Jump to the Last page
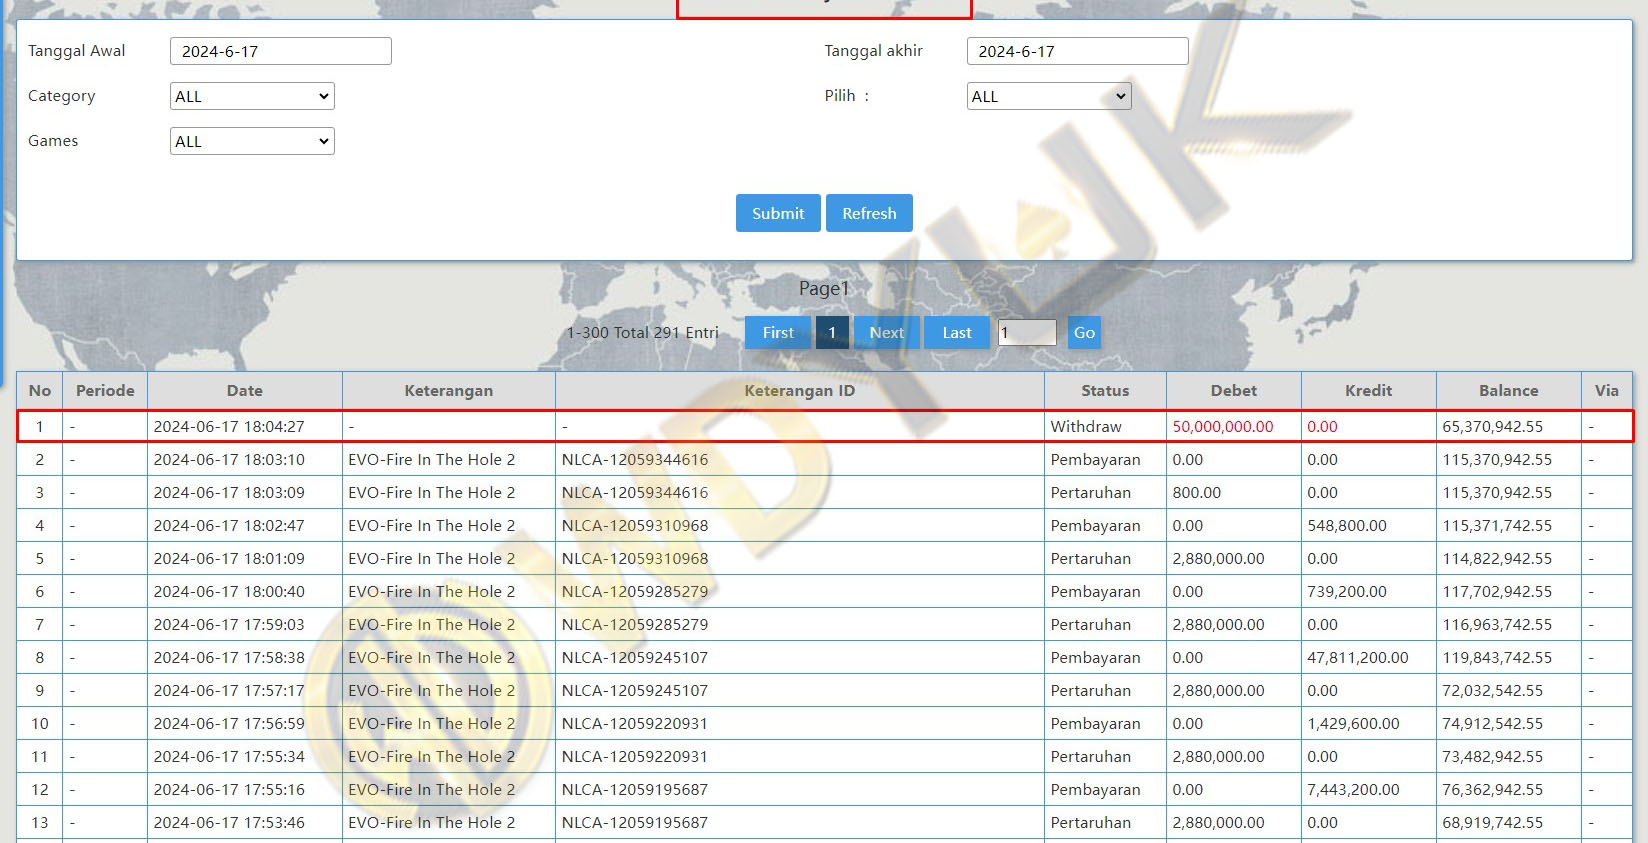 [x=957, y=333]
